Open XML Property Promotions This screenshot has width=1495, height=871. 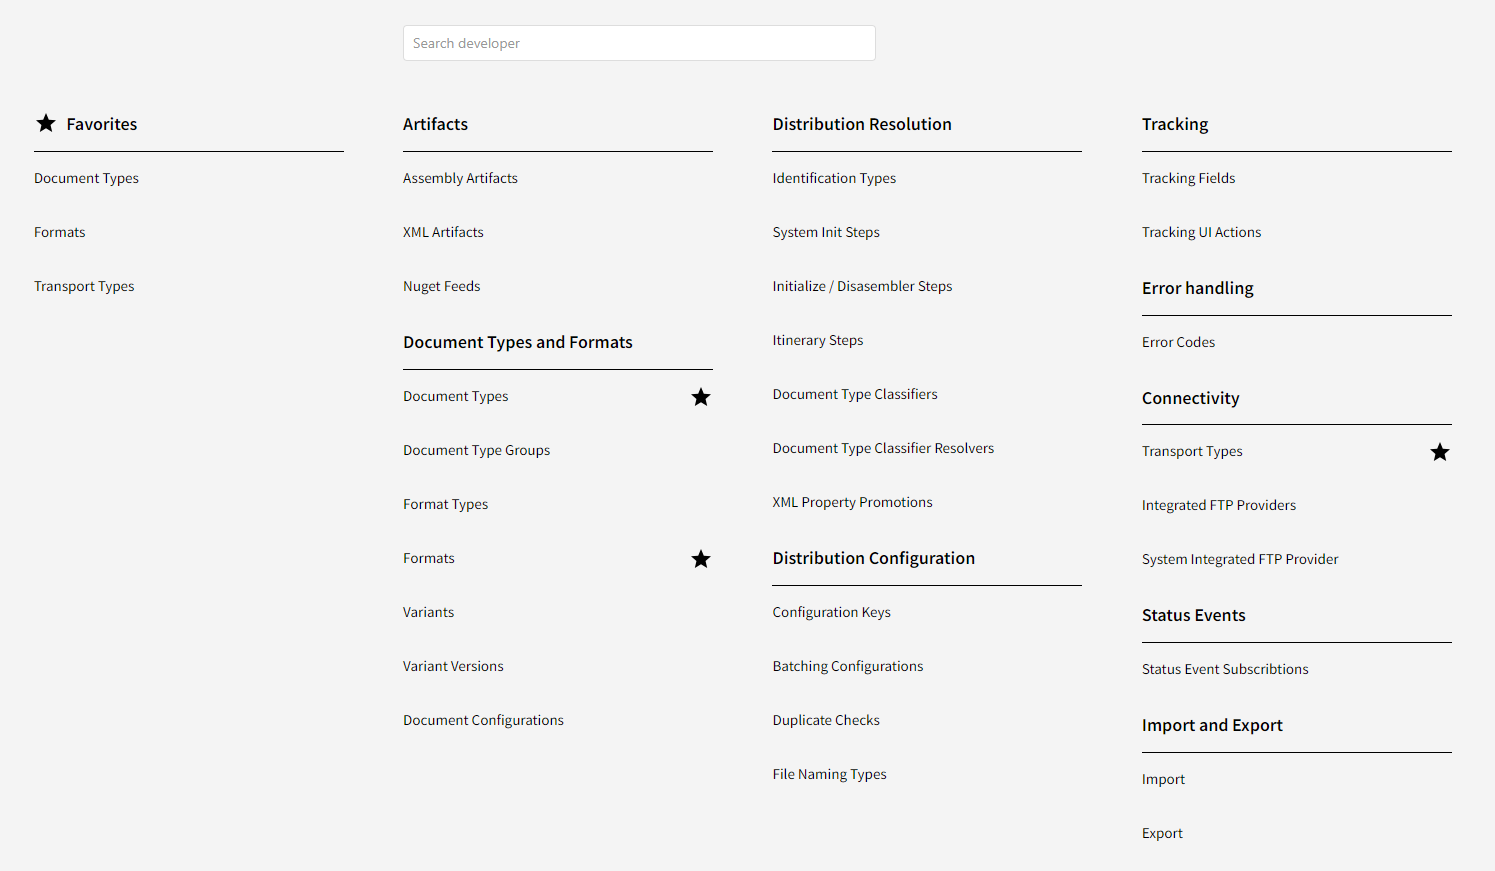[x=852, y=502]
